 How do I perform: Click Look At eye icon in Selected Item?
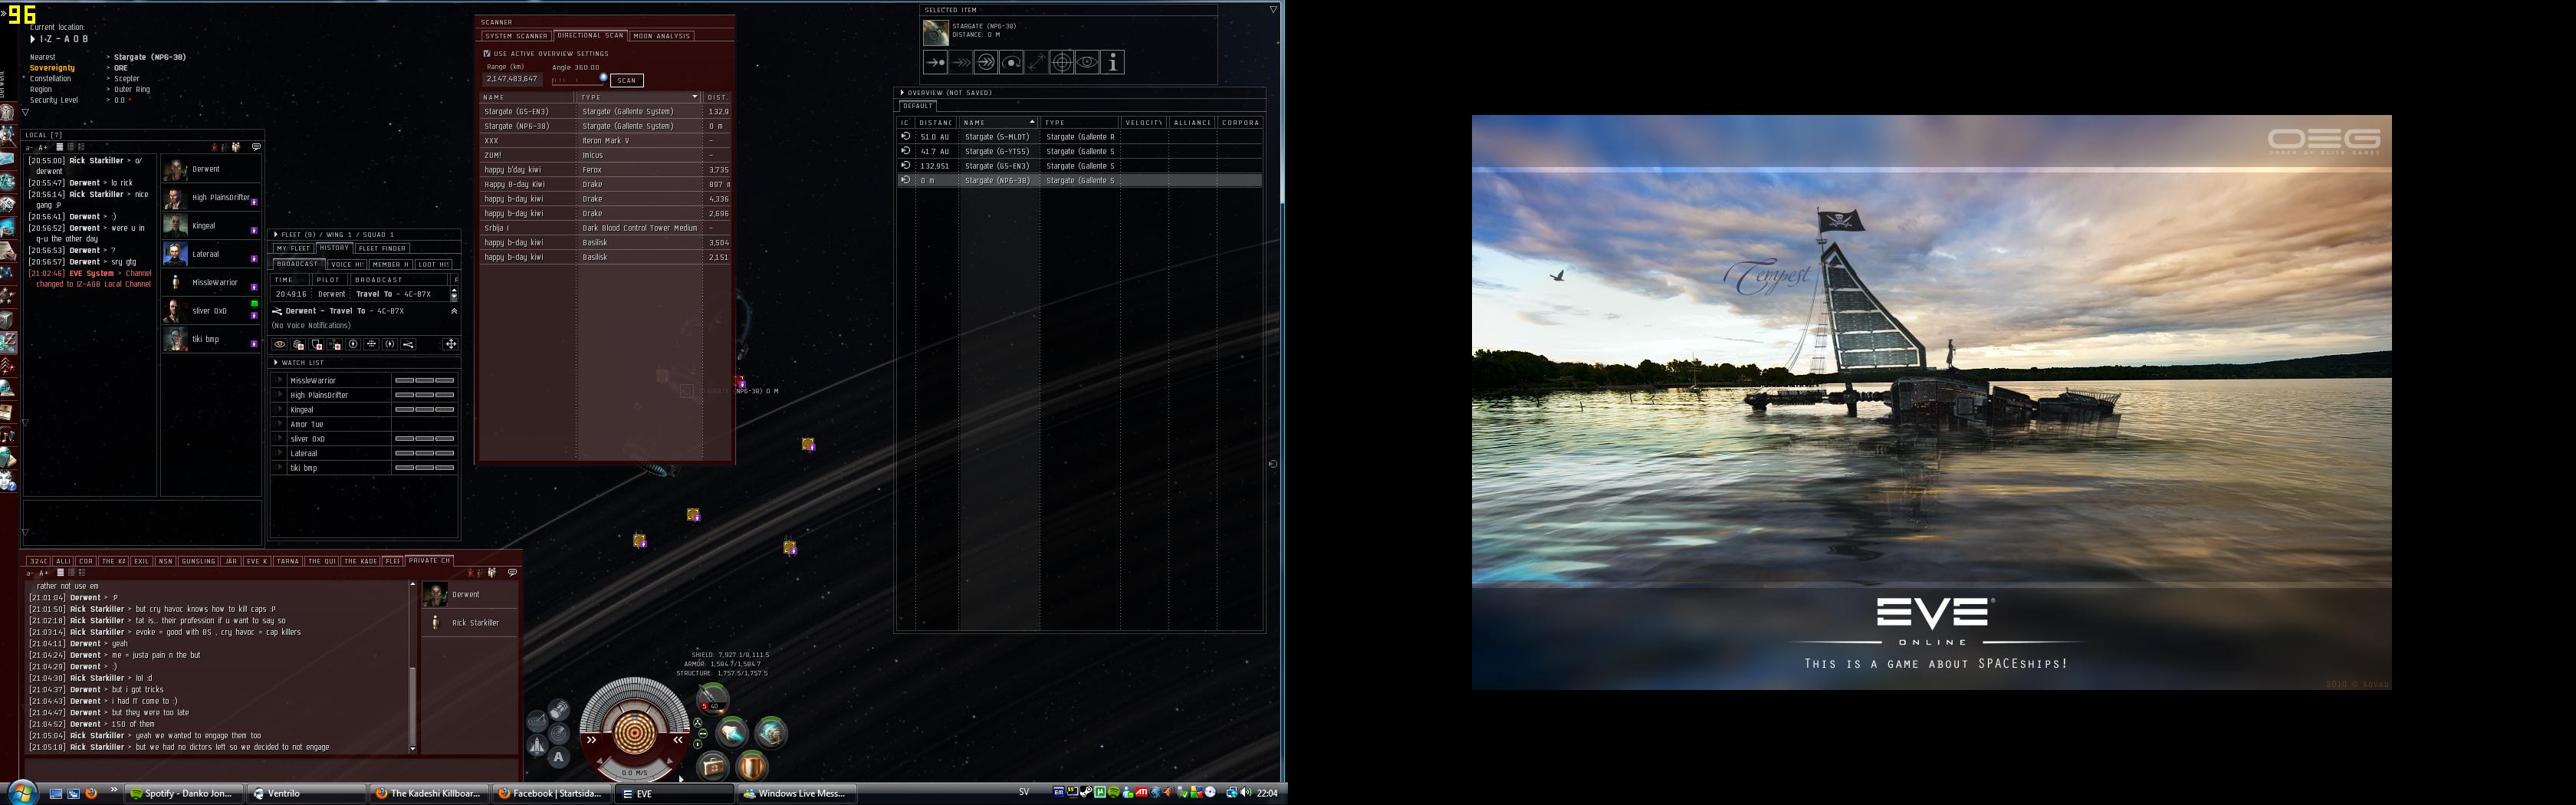(1087, 62)
